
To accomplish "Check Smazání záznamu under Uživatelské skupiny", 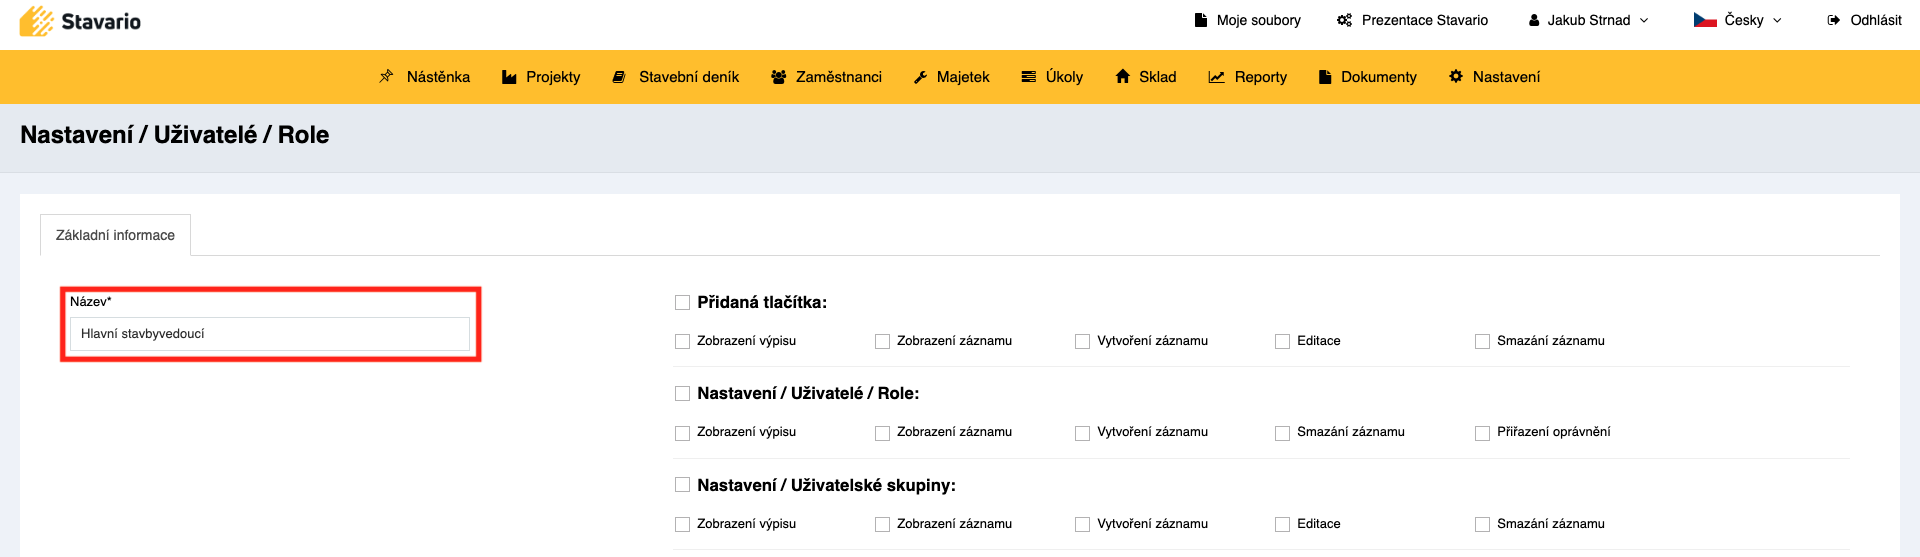I will click(x=1482, y=524).
